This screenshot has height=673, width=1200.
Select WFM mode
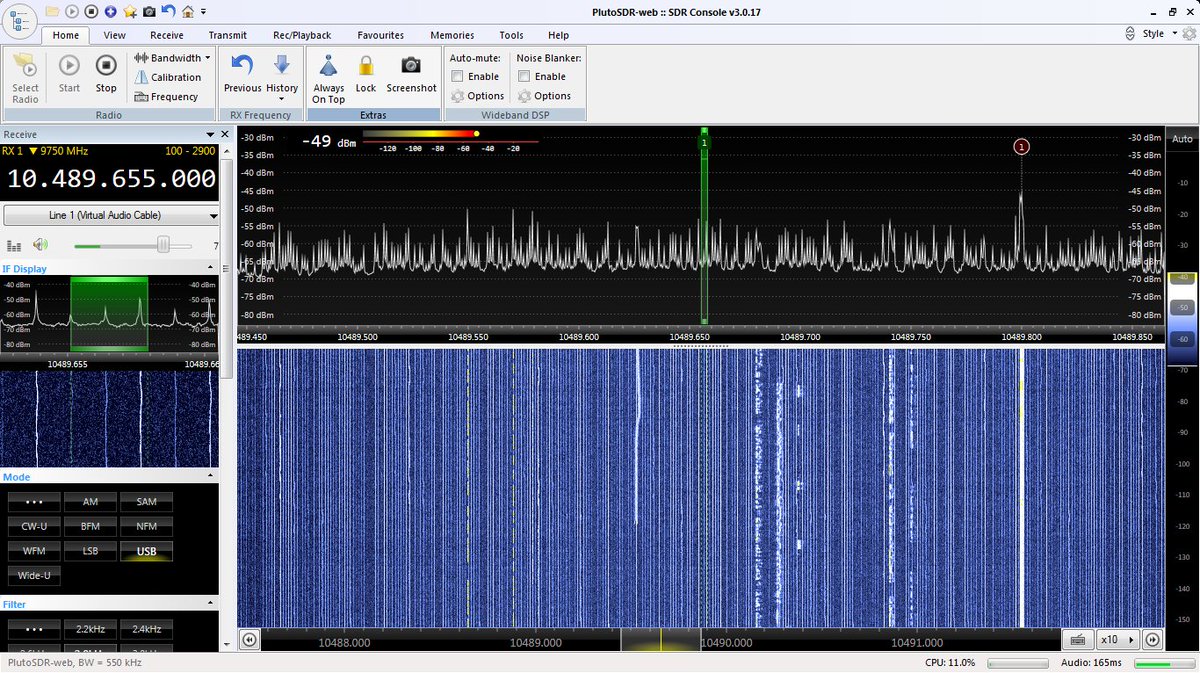coord(34,551)
